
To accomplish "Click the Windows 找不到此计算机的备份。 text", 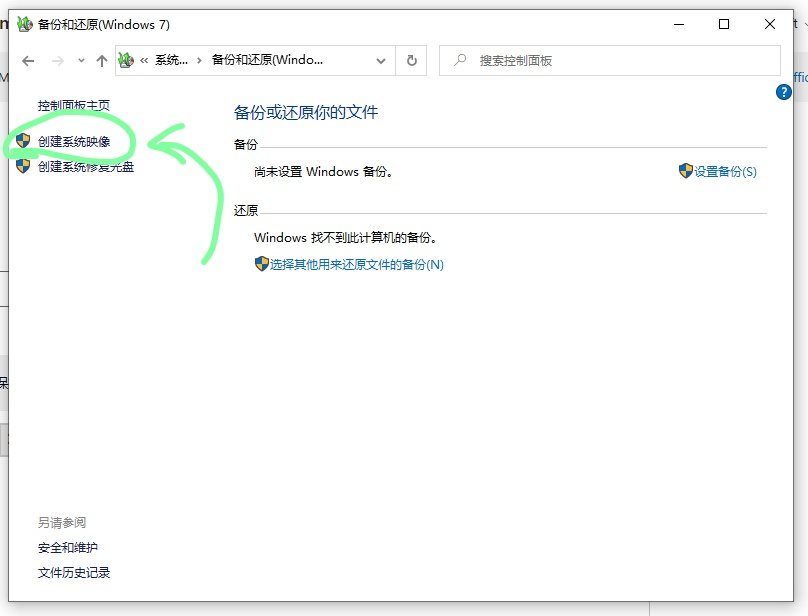I will pyautogui.click(x=346, y=238).
